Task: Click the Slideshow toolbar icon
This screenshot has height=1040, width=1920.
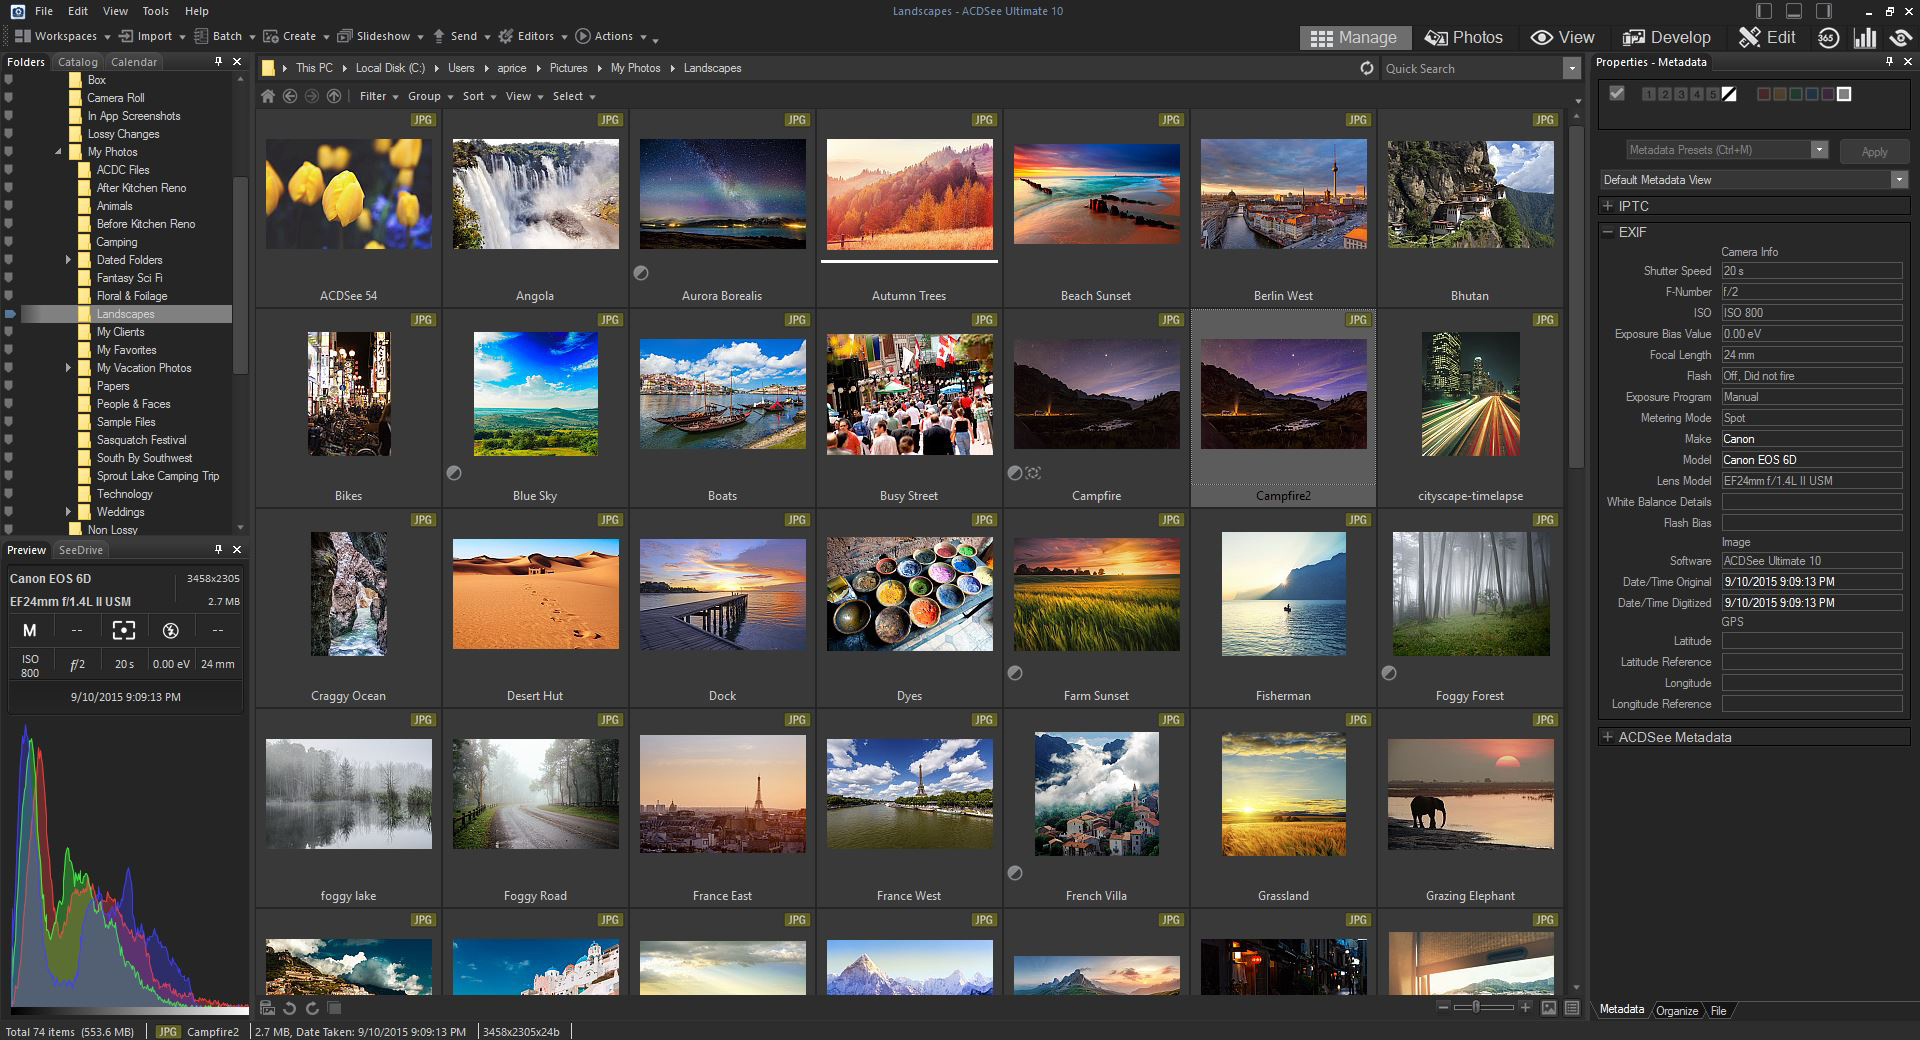Action: point(345,36)
